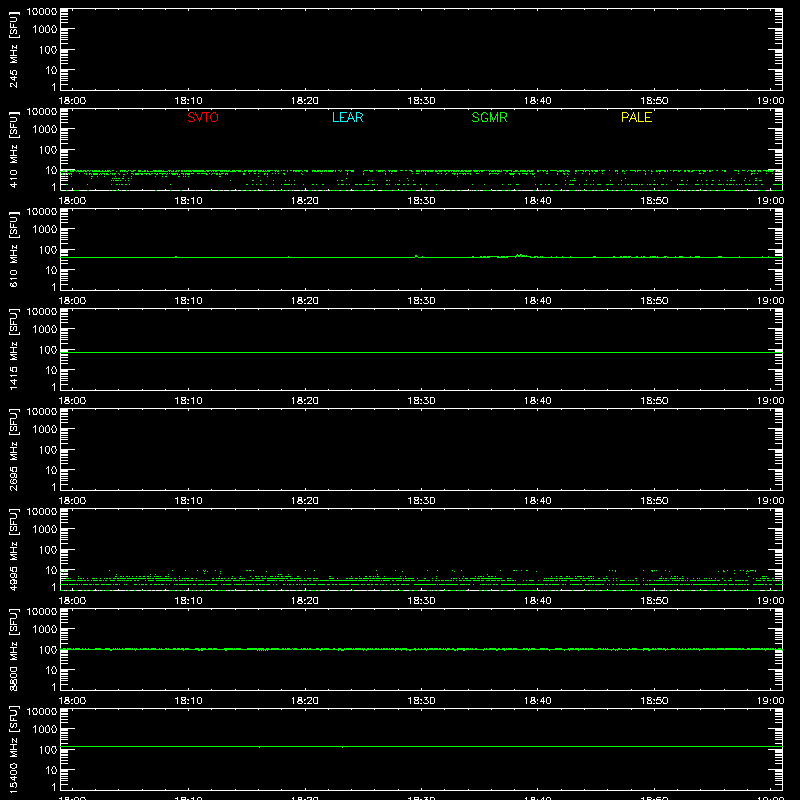Click 18:10 tick label under 410 MHz plot
This screenshot has width=800, height=800.
coord(188,201)
